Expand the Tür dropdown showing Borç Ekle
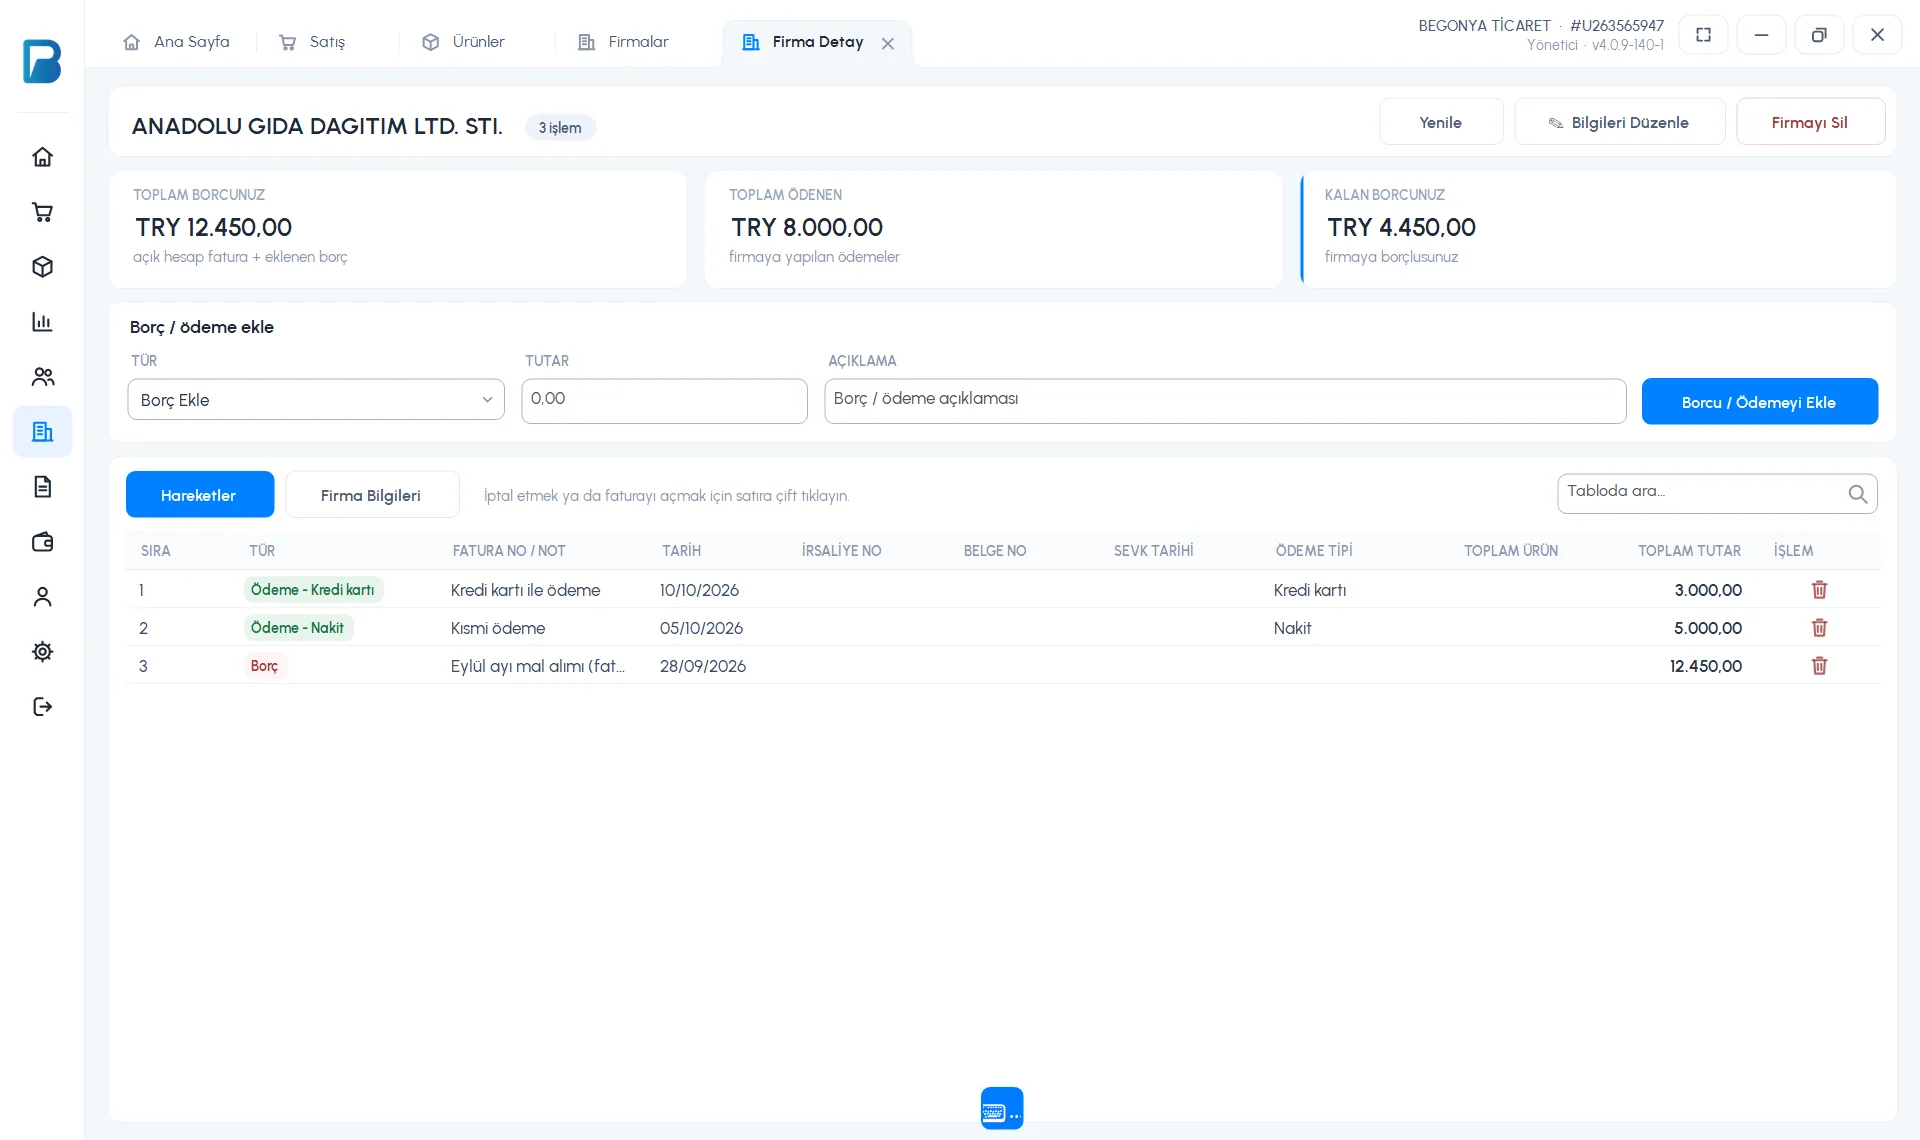The image size is (1920, 1140). tap(316, 400)
